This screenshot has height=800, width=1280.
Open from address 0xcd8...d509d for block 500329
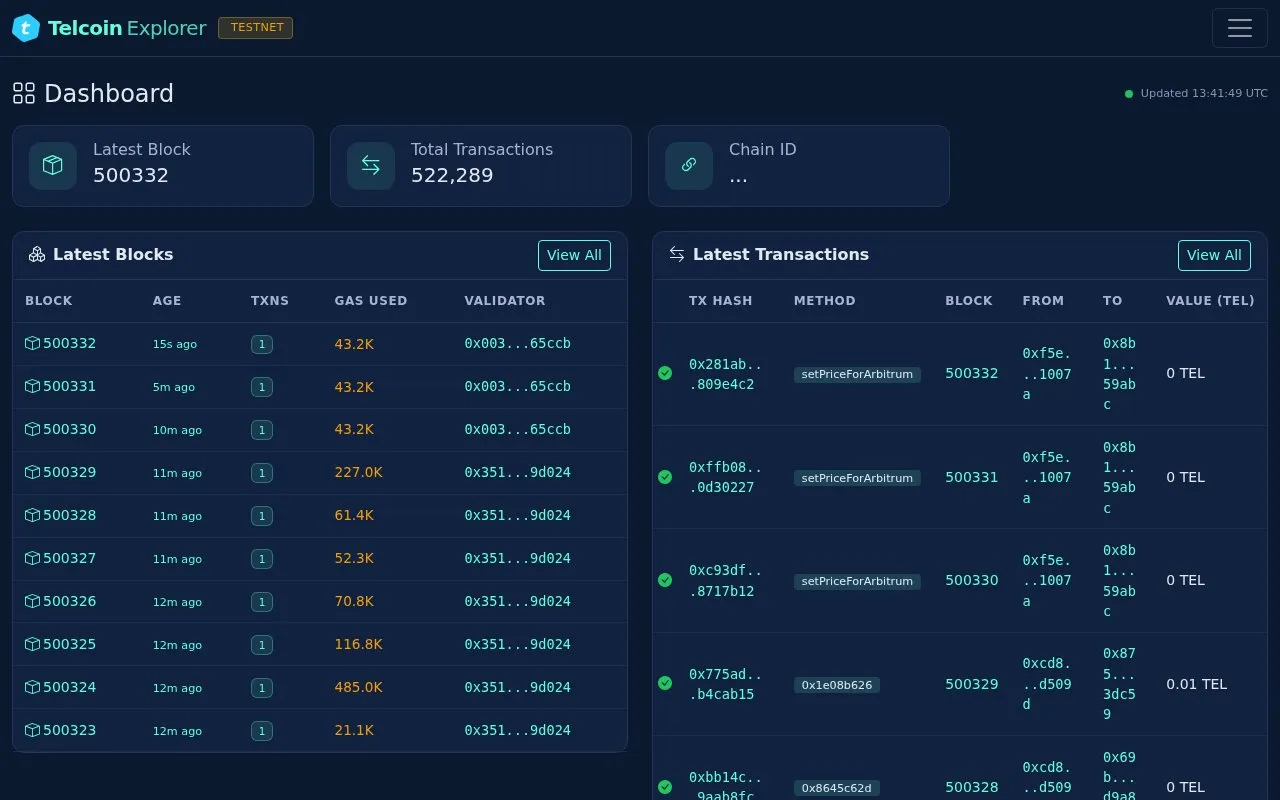1047,684
